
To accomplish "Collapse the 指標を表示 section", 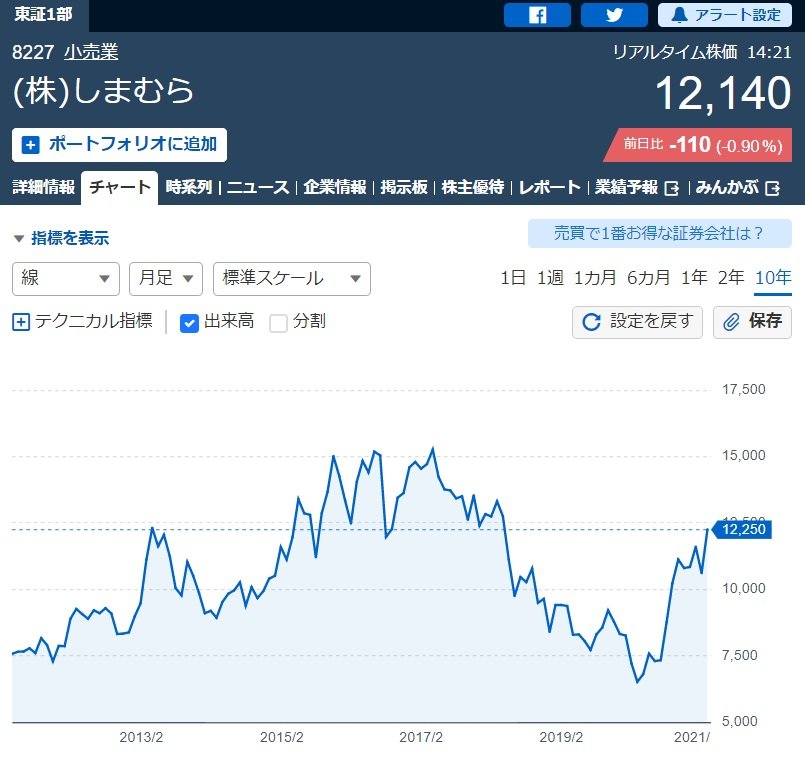I will click(x=60, y=238).
